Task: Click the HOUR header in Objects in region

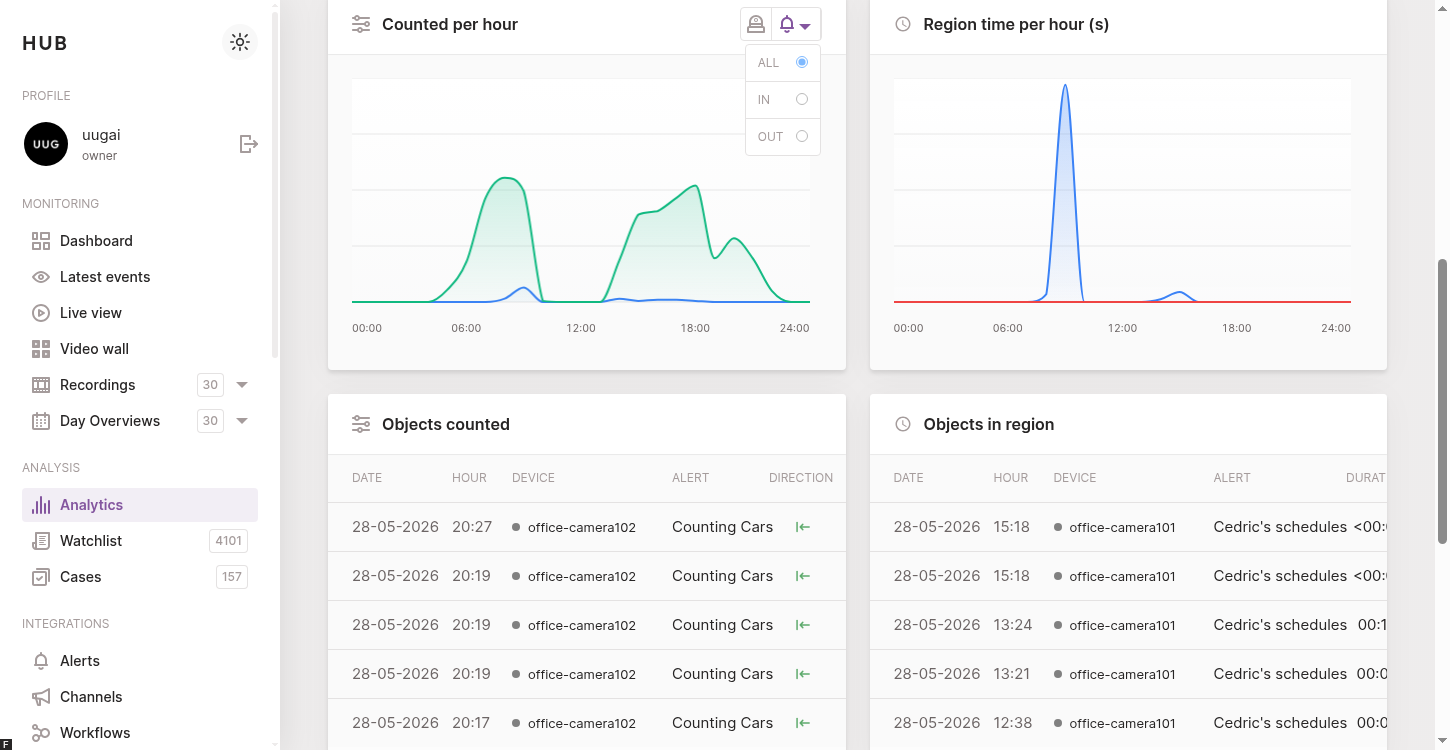Action: (1011, 478)
